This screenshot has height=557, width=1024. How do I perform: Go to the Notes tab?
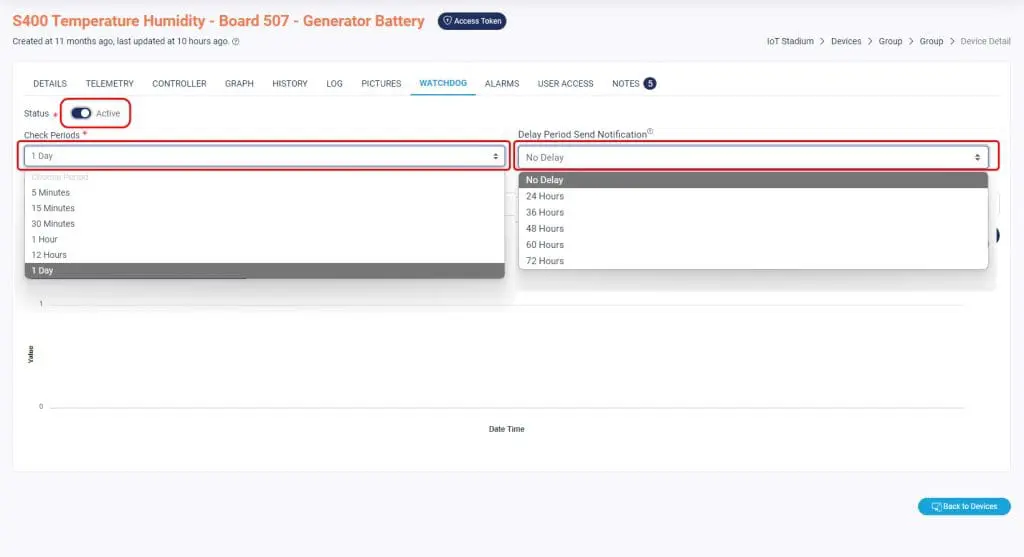[625, 84]
